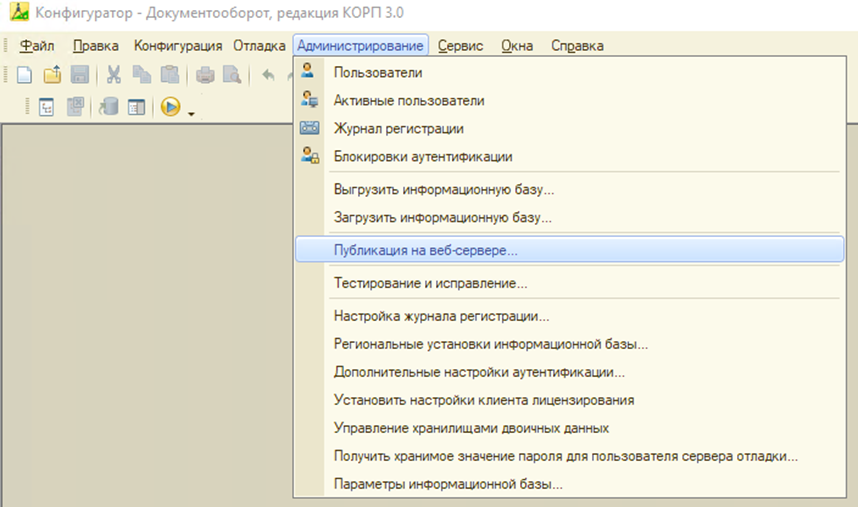Click the New document toolbar icon
Image resolution: width=858 pixels, height=507 pixels.
coord(24,74)
